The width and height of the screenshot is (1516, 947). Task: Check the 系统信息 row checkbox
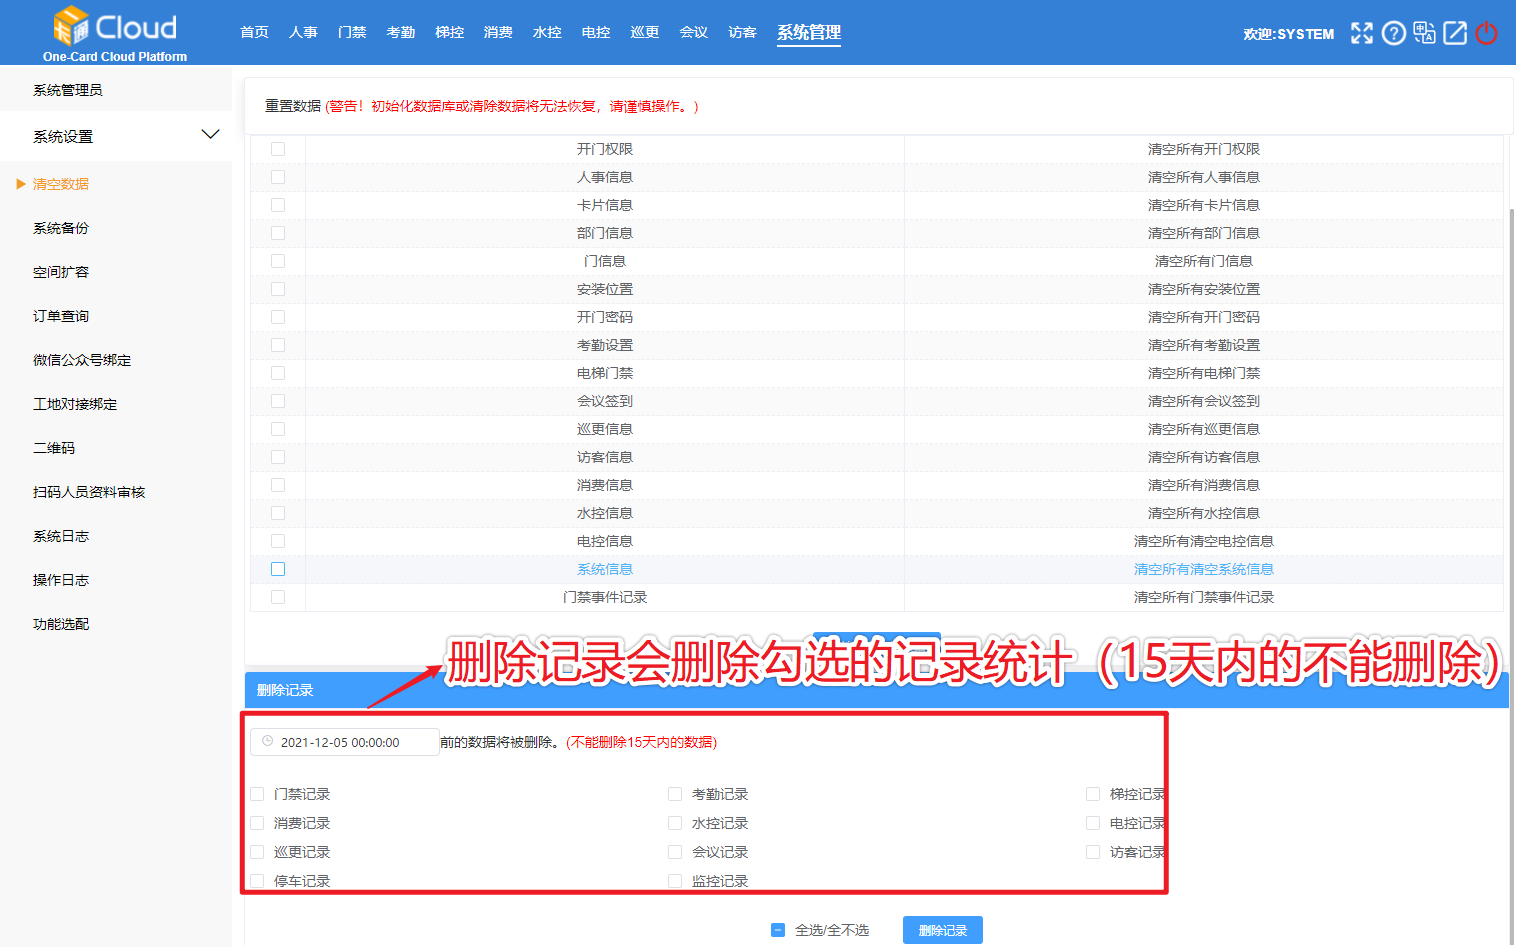278,569
